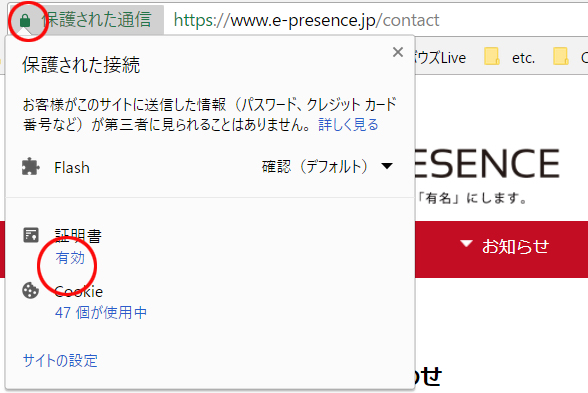Open サイトの設定 site settings
588x393 pixels.
pyautogui.click(x=60, y=360)
